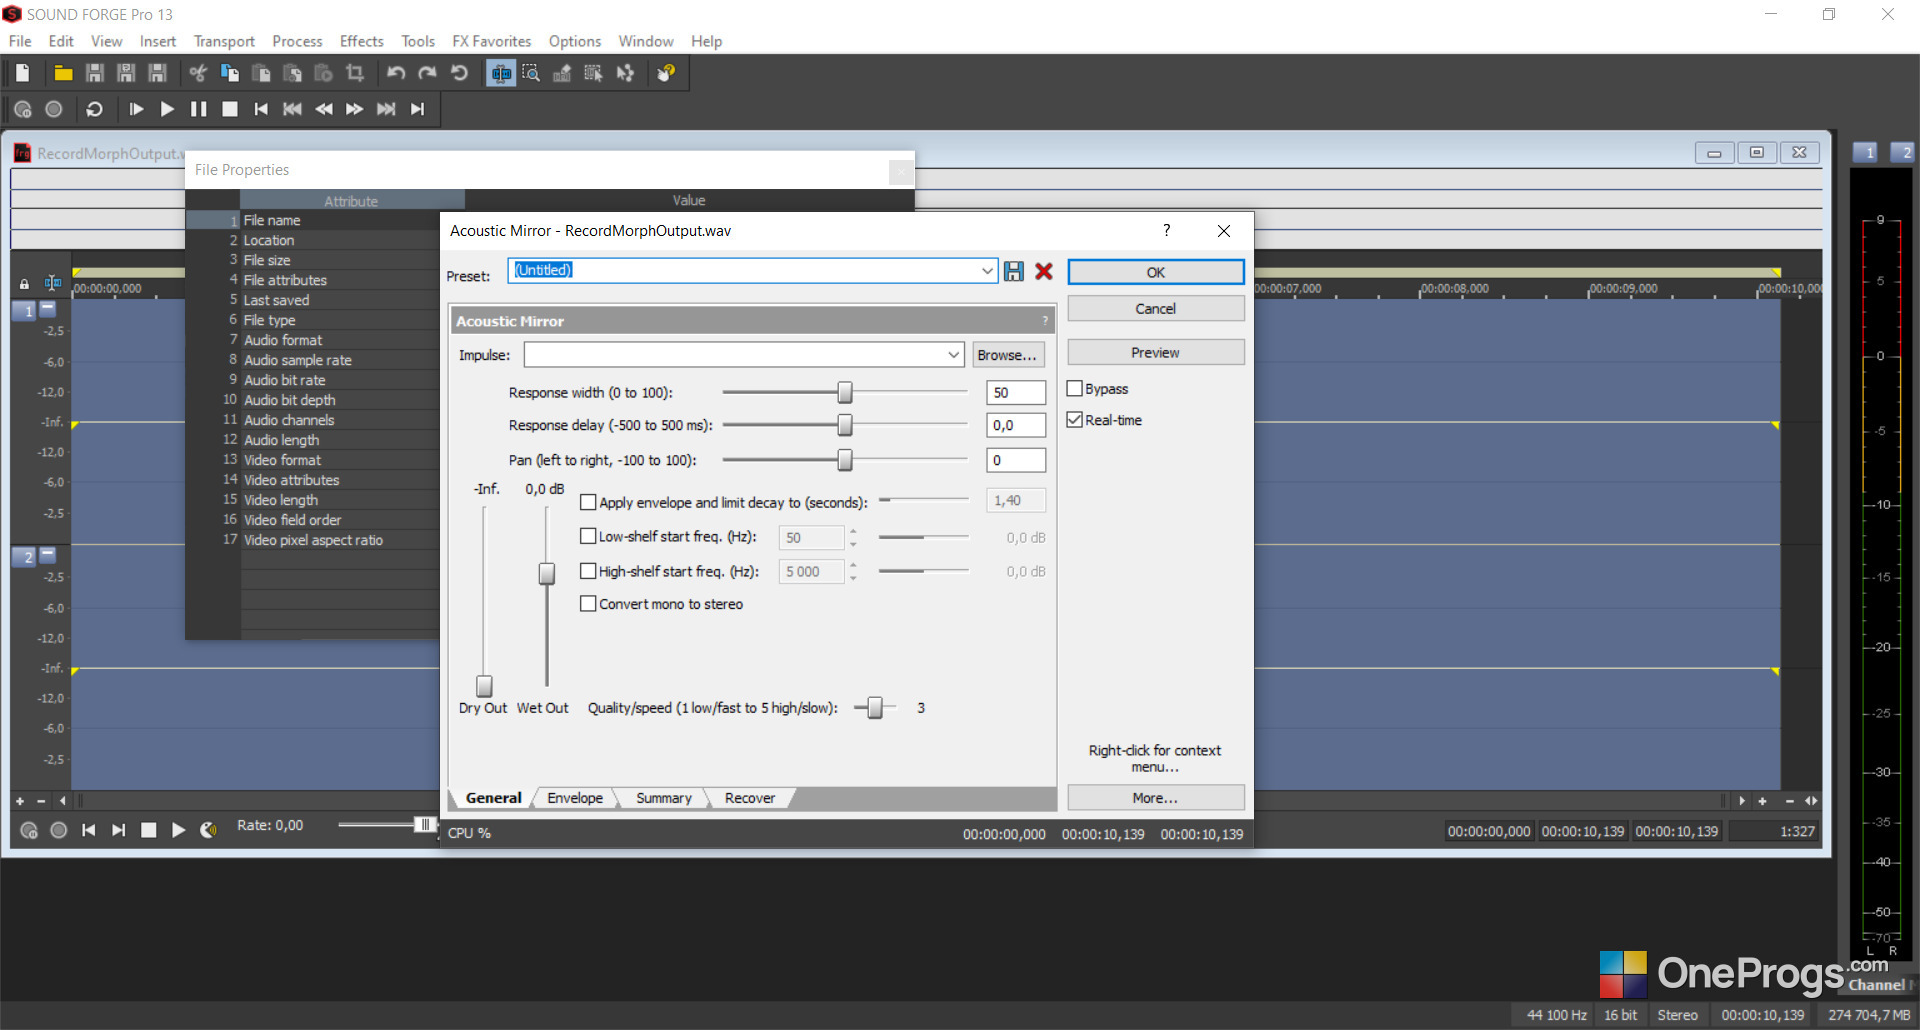Click Play in the data window transport

pyautogui.click(x=178, y=830)
